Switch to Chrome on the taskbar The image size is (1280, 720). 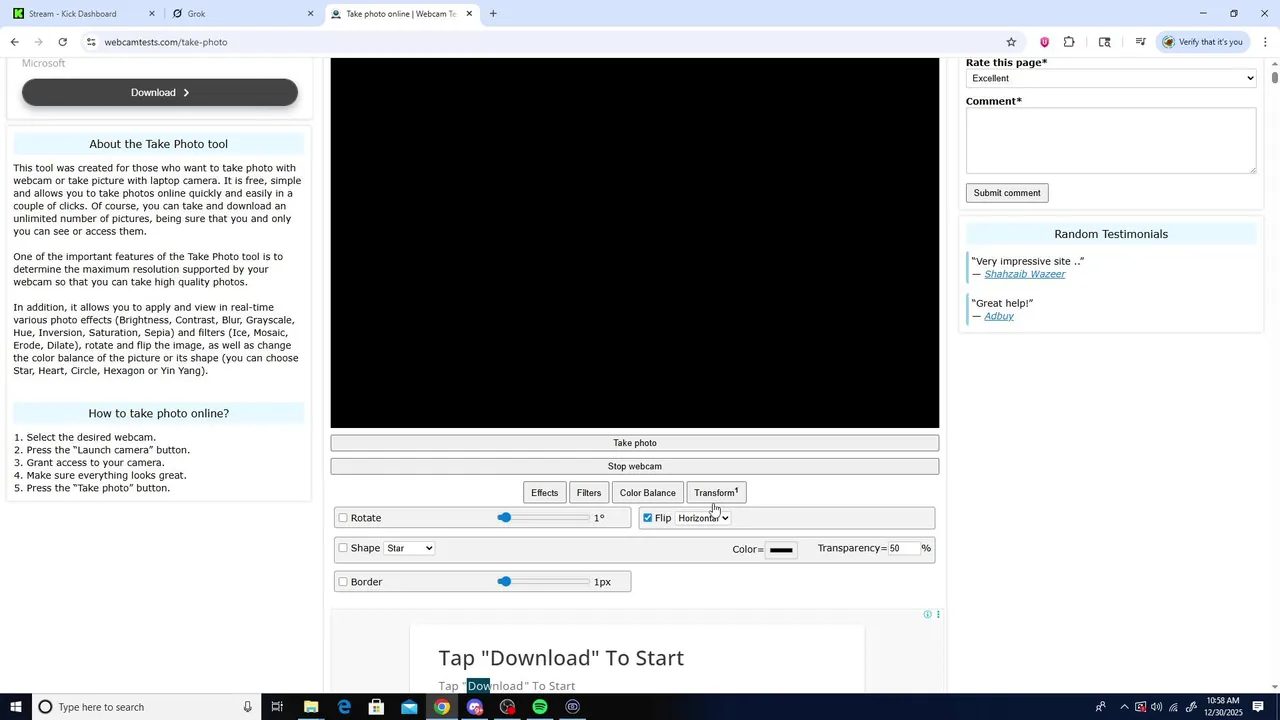point(442,707)
